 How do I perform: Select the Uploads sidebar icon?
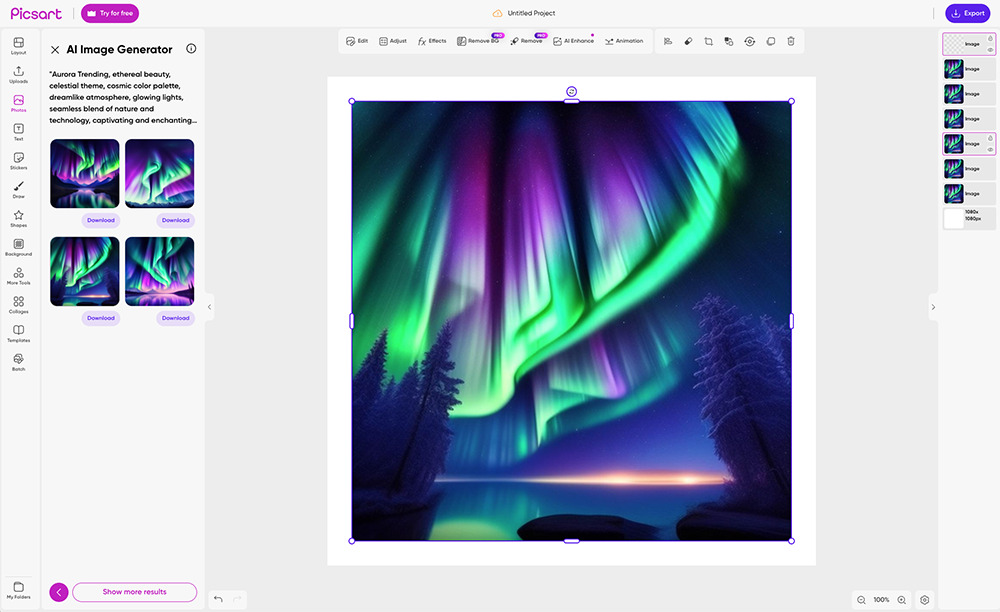(x=18, y=75)
